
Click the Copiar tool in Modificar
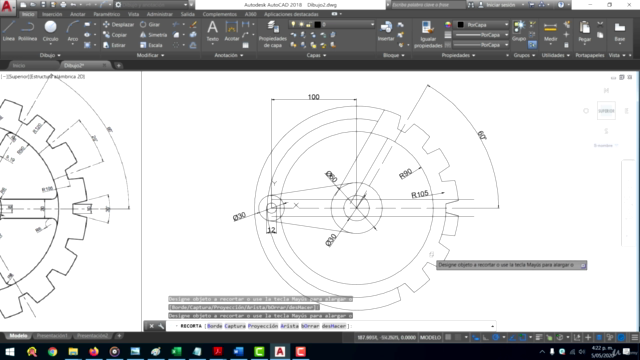coord(115,35)
